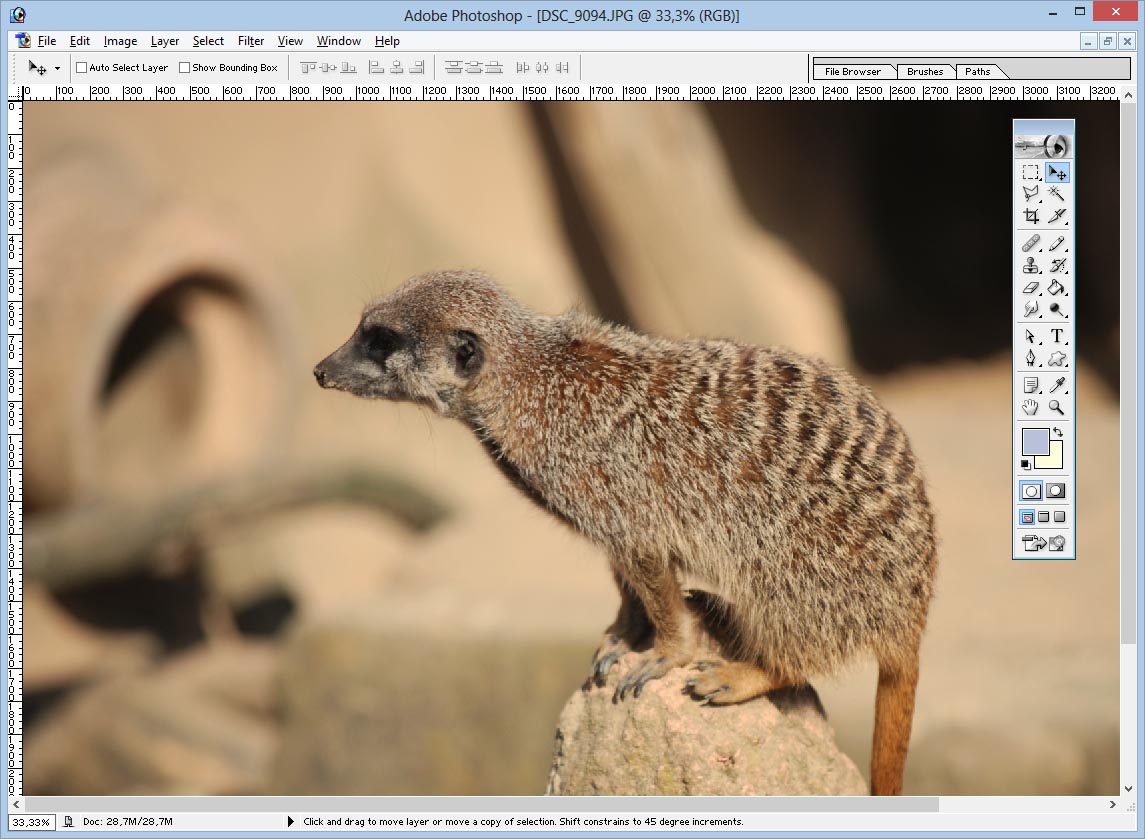Activate the Type tool

coord(1057,337)
